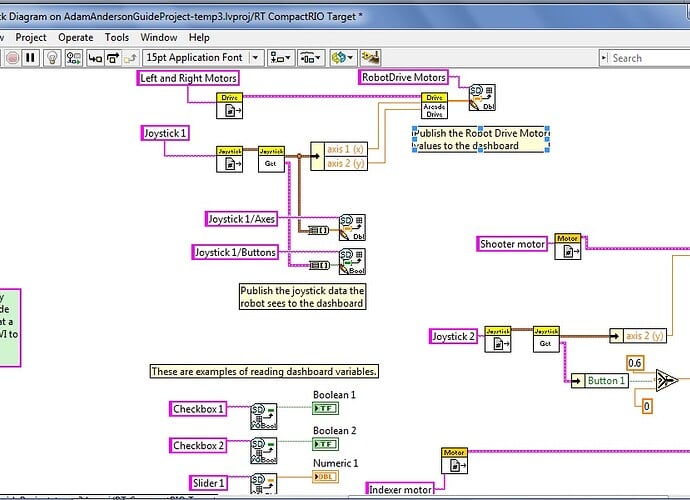
Task: Click Joystick Get VI next to axis 1 unbundle
Action: (271, 159)
